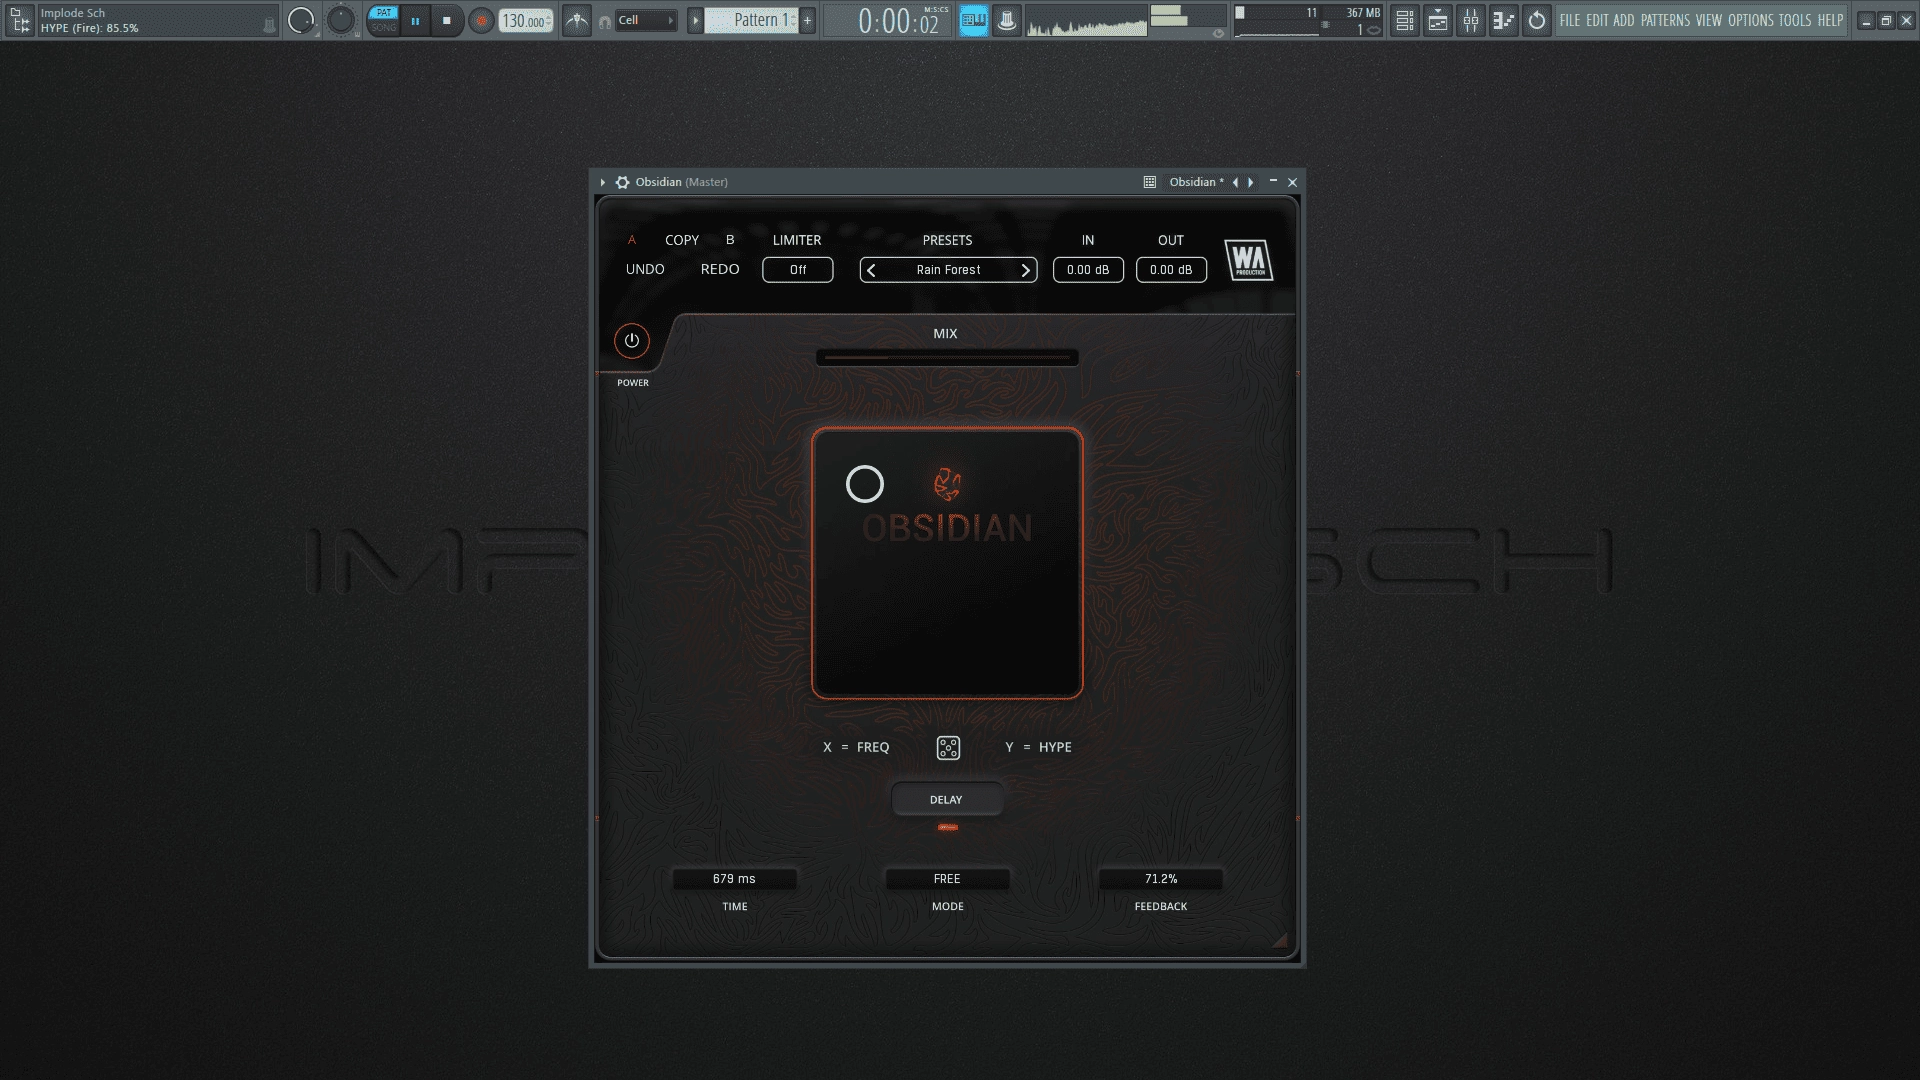The width and height of the screenshot is (1920, 1080).
Task: Open the EDIT menu
Action: point(1597,20)
